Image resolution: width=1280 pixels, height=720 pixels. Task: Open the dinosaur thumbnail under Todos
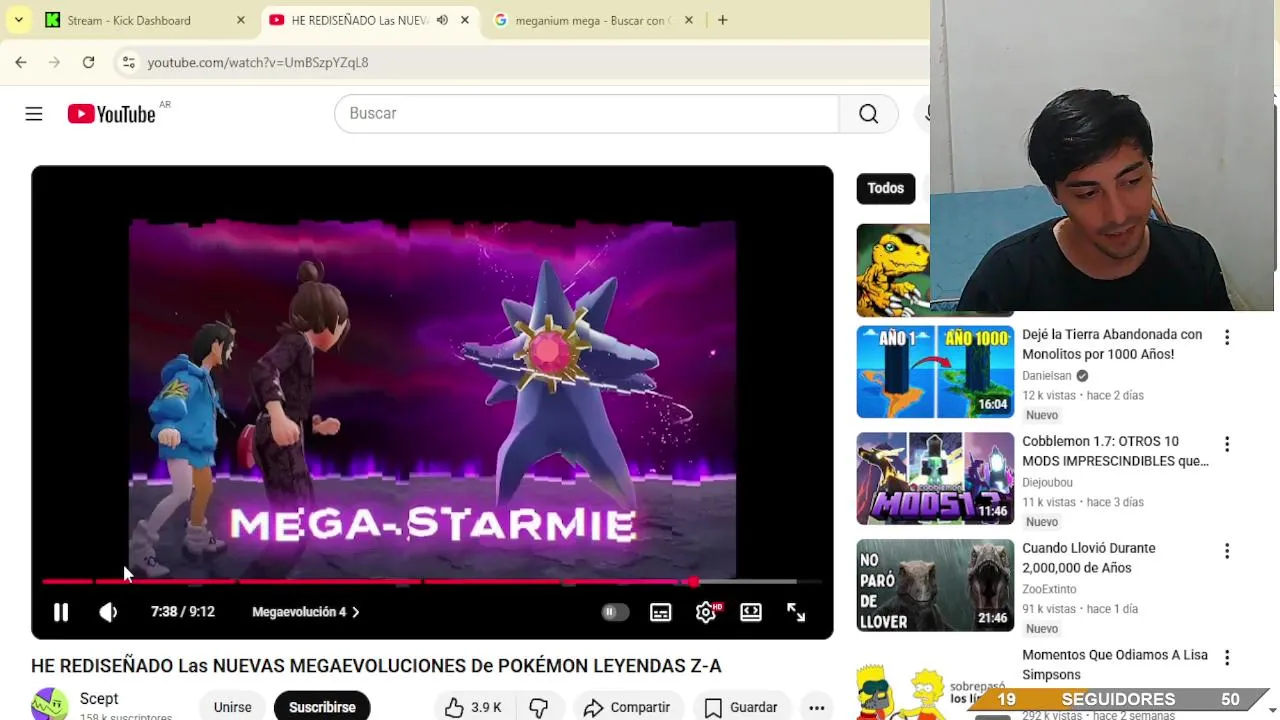coord(893,270)
